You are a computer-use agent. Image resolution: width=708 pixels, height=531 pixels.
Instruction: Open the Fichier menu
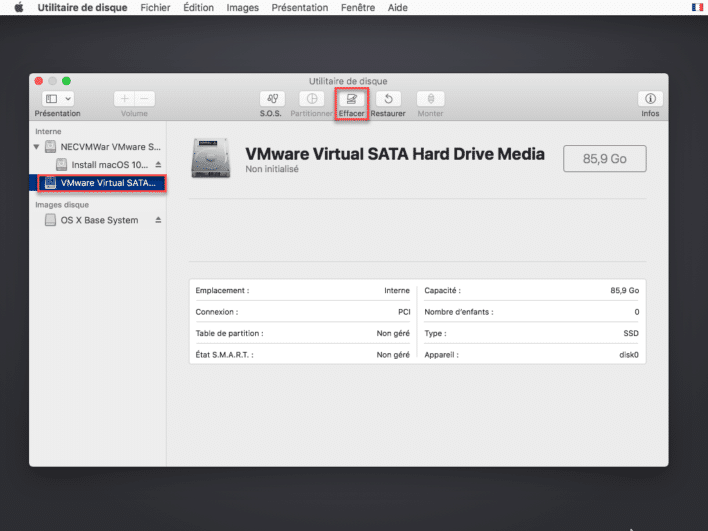155,8
